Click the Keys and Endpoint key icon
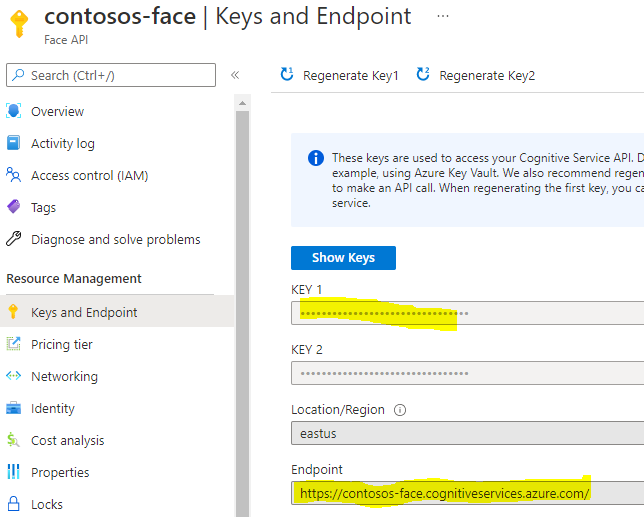This screenshot has width=644, height=517. click(x=13, y=312)
